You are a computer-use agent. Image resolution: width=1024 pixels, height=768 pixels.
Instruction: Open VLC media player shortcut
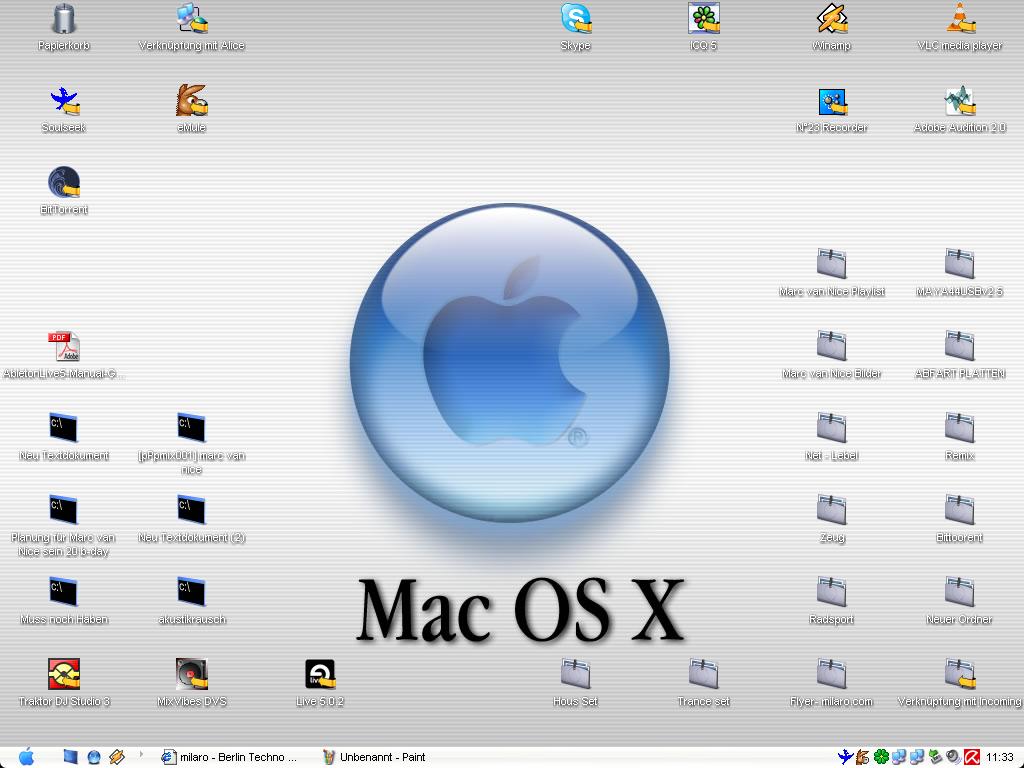[x=959, y=19]
